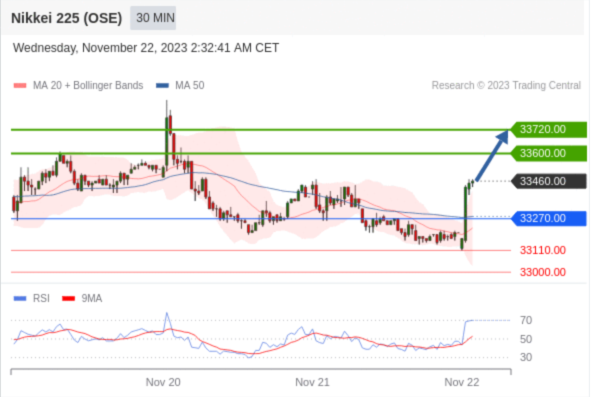The image size is (591, 397).
Task: Click the Nov 22 date marker
Action: [462, 382]
